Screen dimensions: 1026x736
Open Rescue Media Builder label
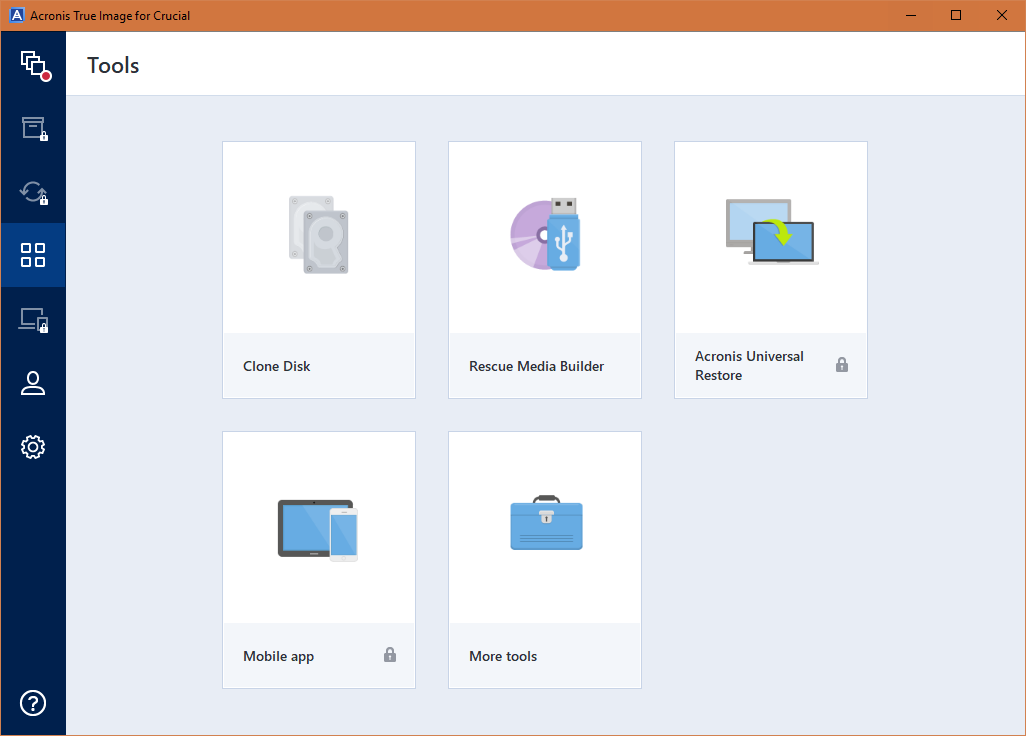tap(537, 366)
